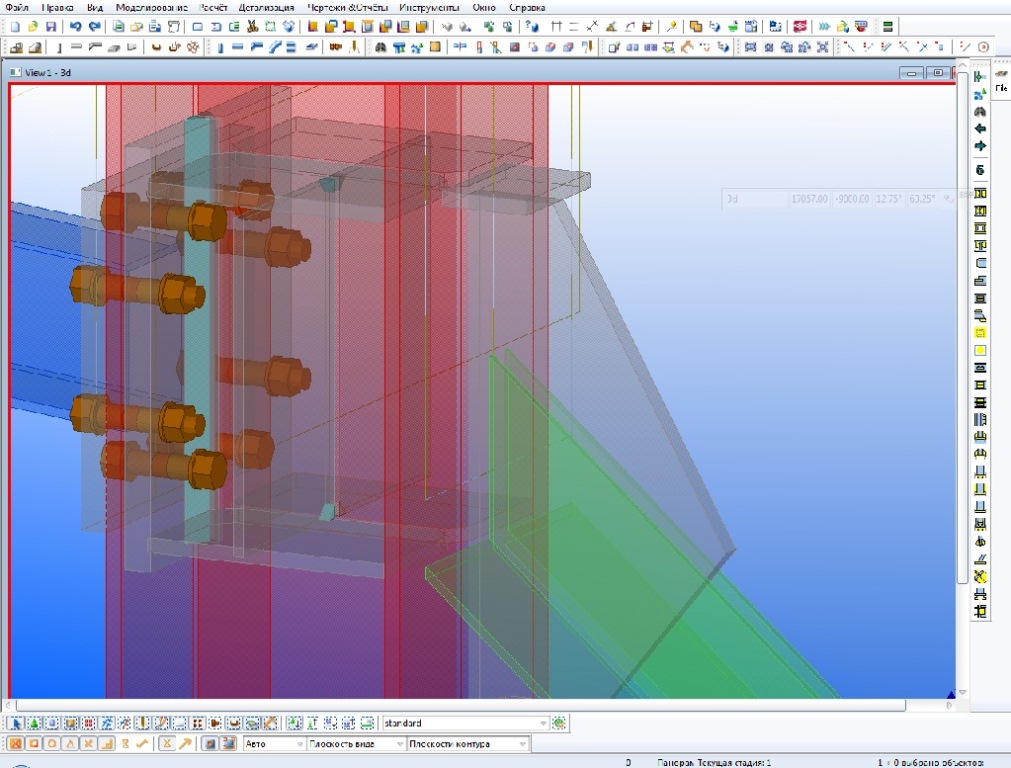The image size is (1011, 768).
Task: Open the 'Деталировка' menu
Action: click(266, 7)
